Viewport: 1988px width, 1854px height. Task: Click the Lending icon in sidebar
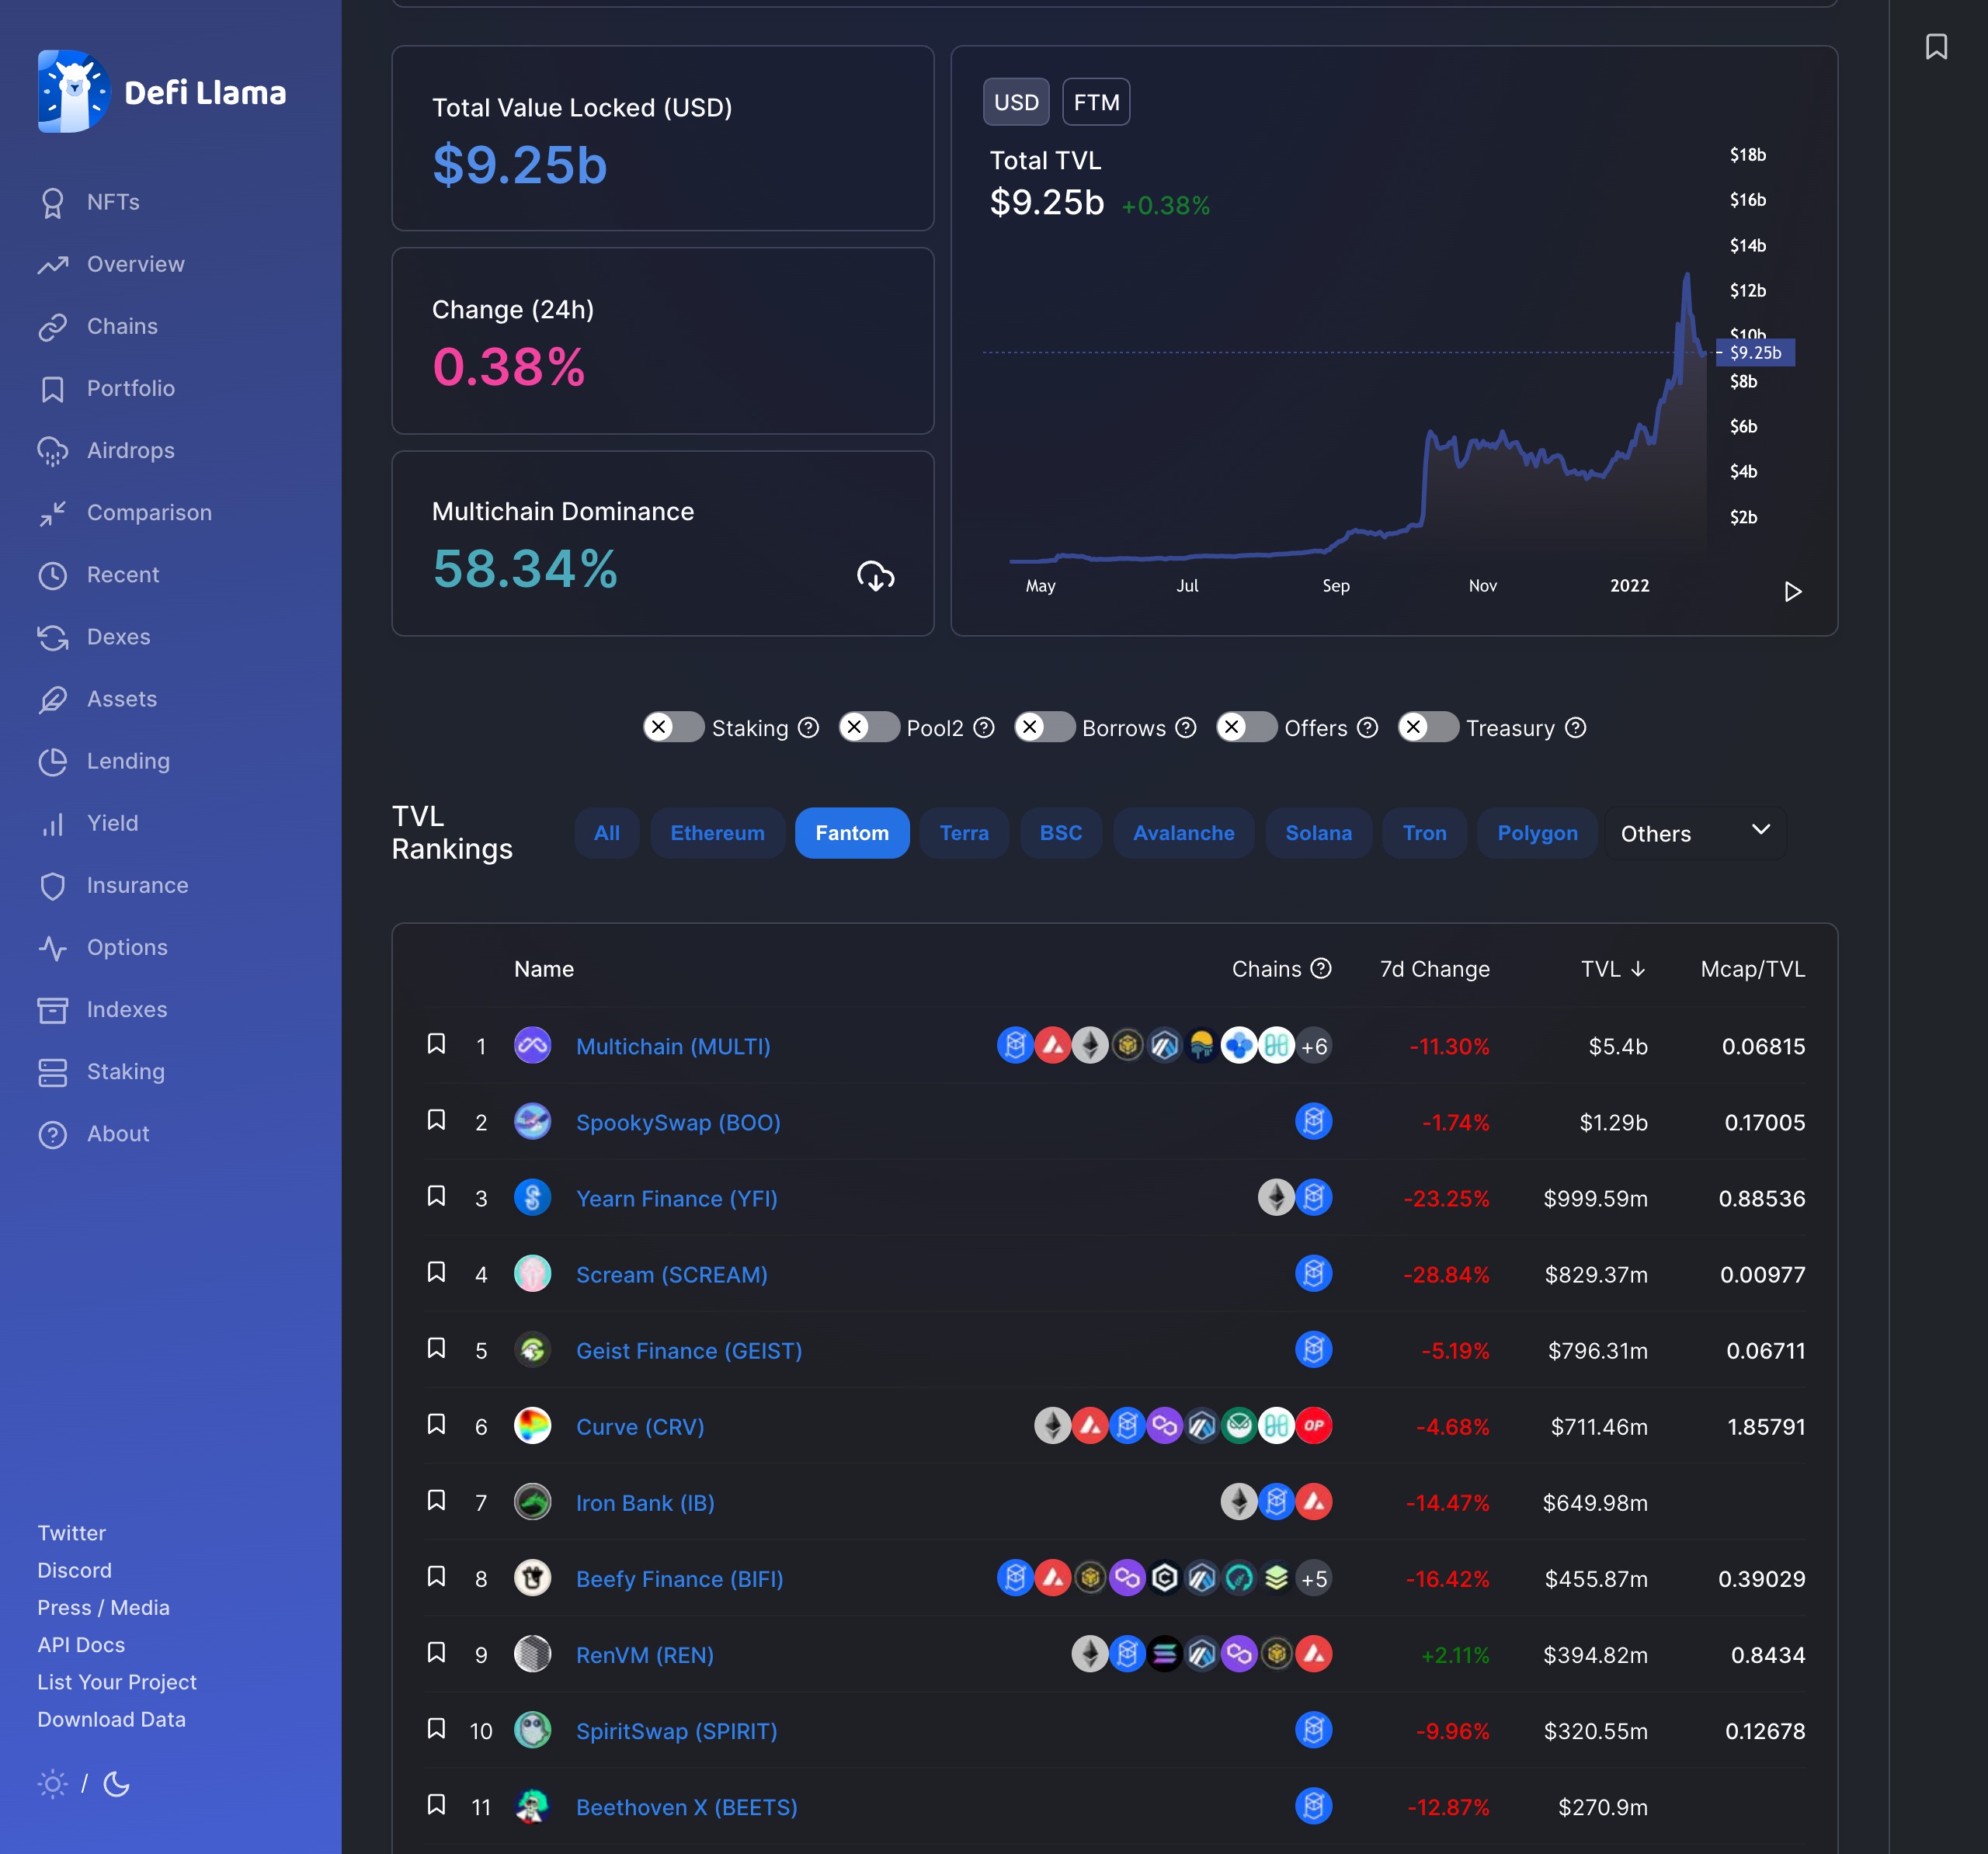tap(52, 760)
